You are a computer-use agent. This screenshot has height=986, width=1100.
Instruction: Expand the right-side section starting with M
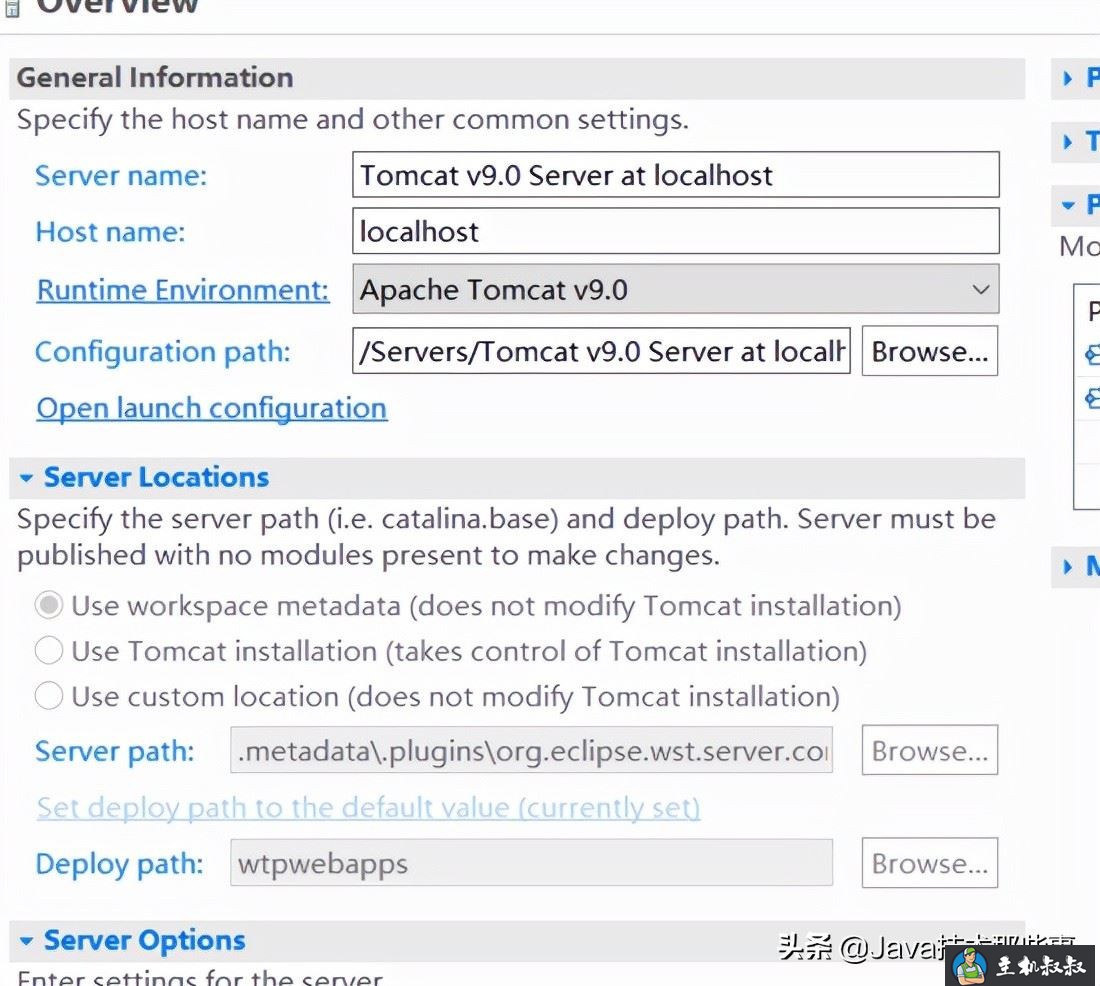(1067, 566)
